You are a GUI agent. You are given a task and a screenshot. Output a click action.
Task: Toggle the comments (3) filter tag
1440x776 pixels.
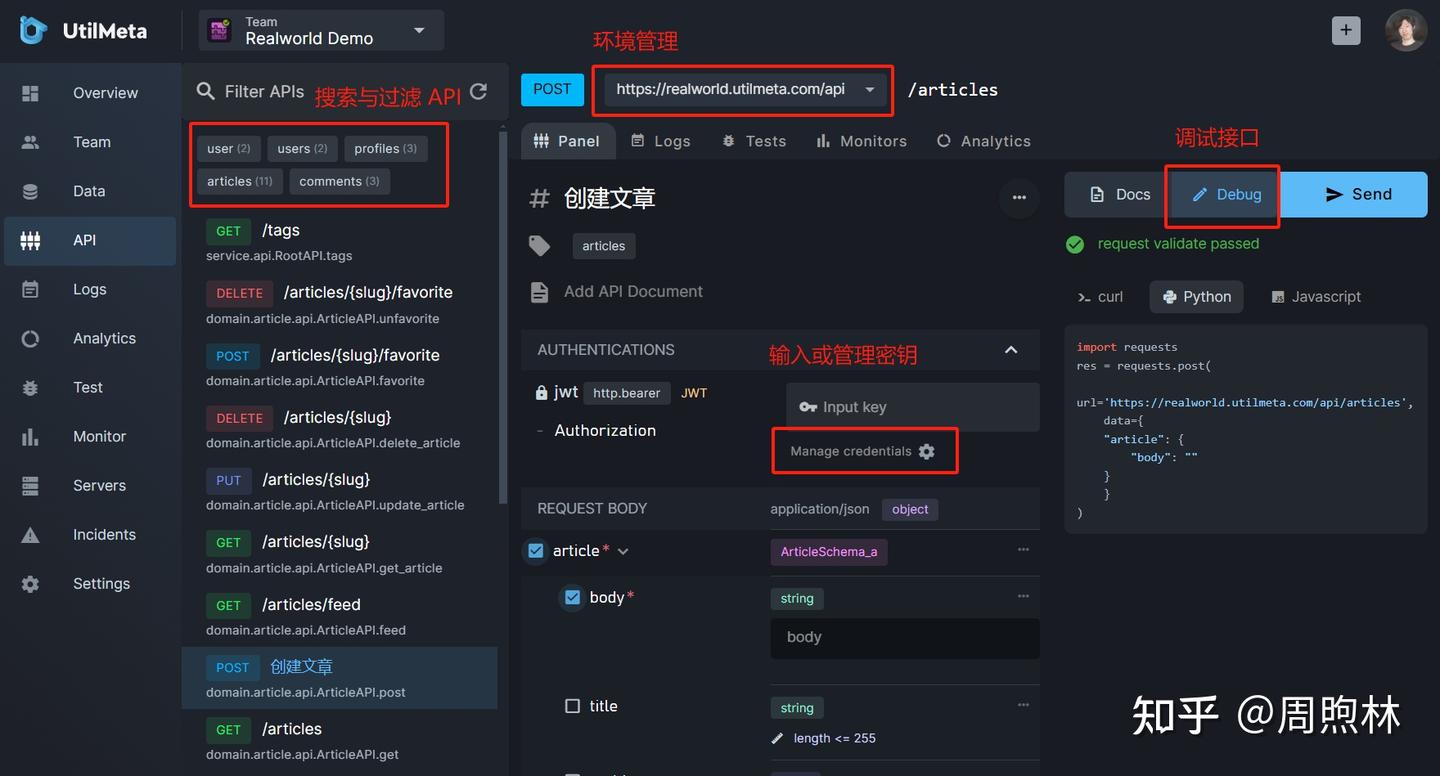click(x=339, y=182)
